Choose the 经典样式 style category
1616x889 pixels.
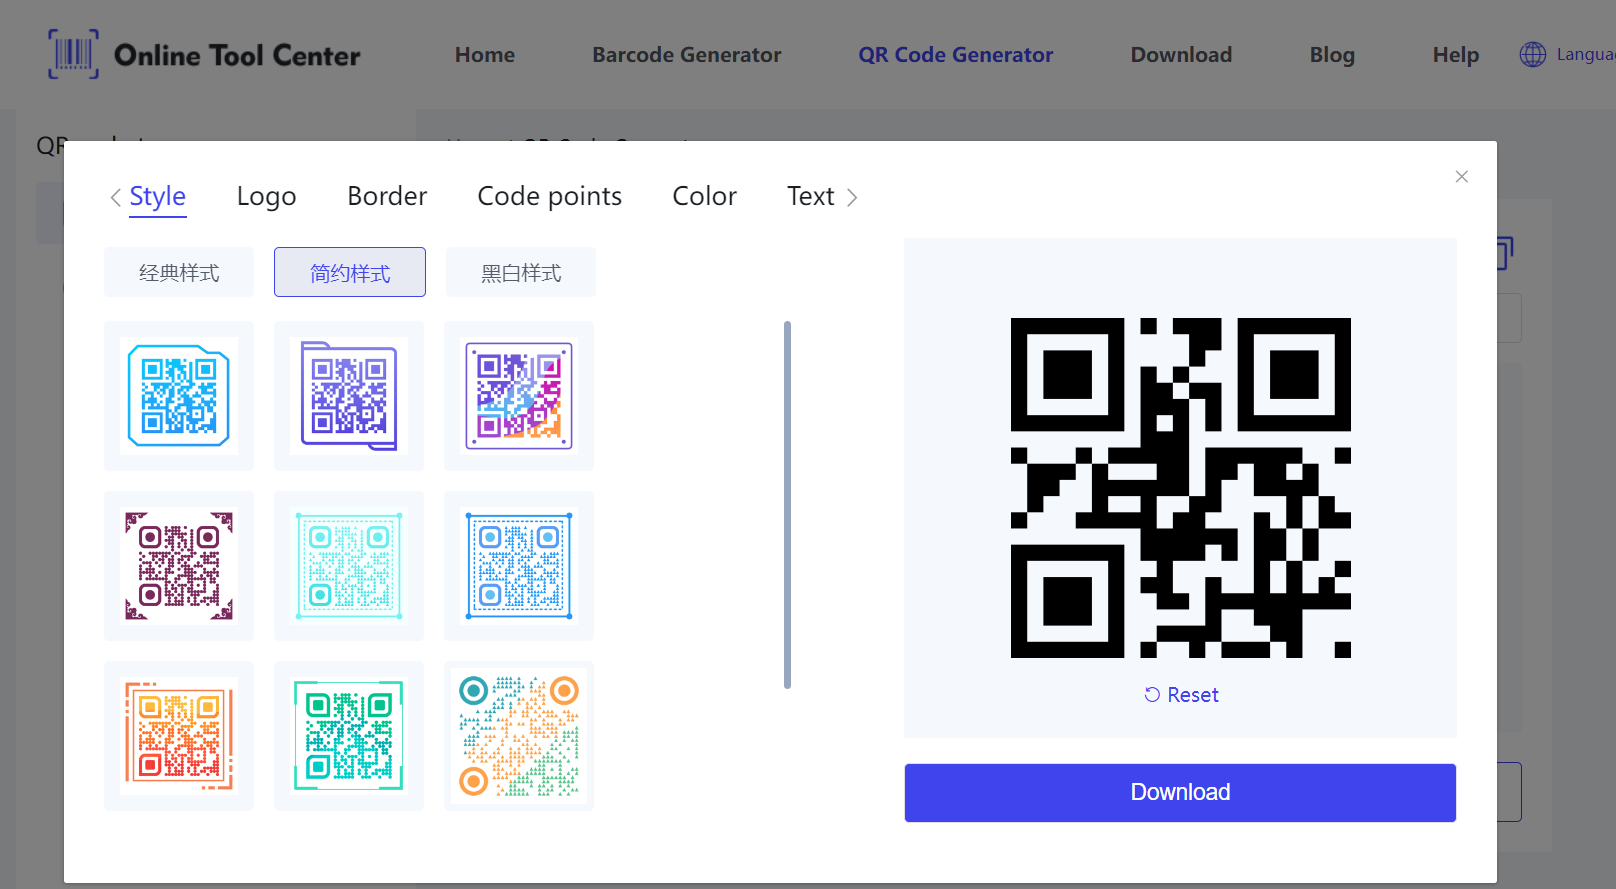179,272
